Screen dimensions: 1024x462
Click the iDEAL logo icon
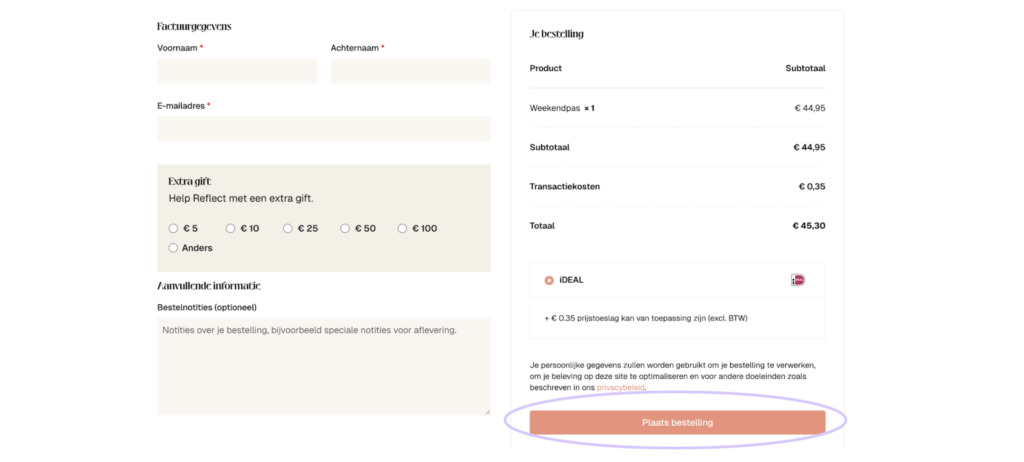point(797,280)
